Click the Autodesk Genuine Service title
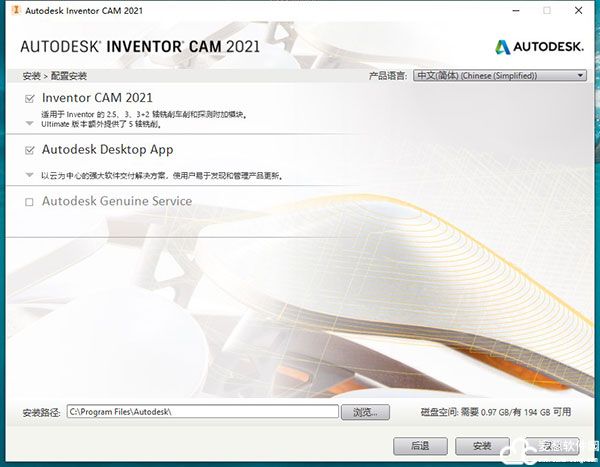600x467 pixels. pyautogui.click(x=117, y=201)
